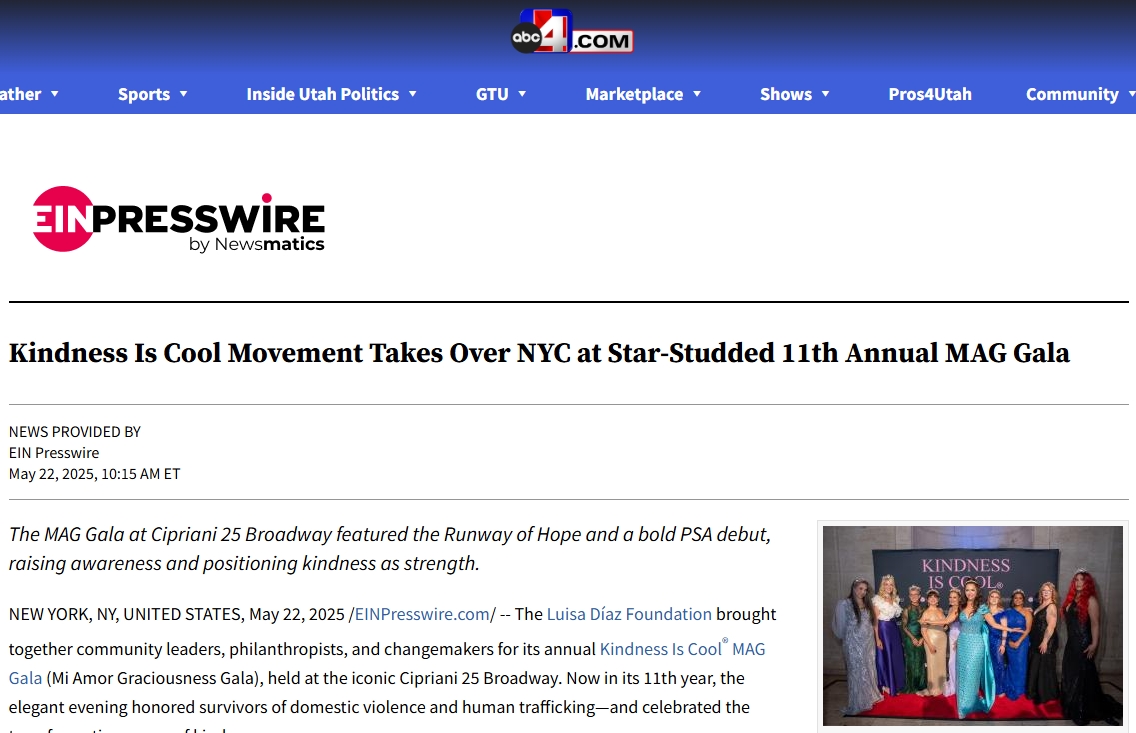Open the GTU menu item

coord(492,94)
